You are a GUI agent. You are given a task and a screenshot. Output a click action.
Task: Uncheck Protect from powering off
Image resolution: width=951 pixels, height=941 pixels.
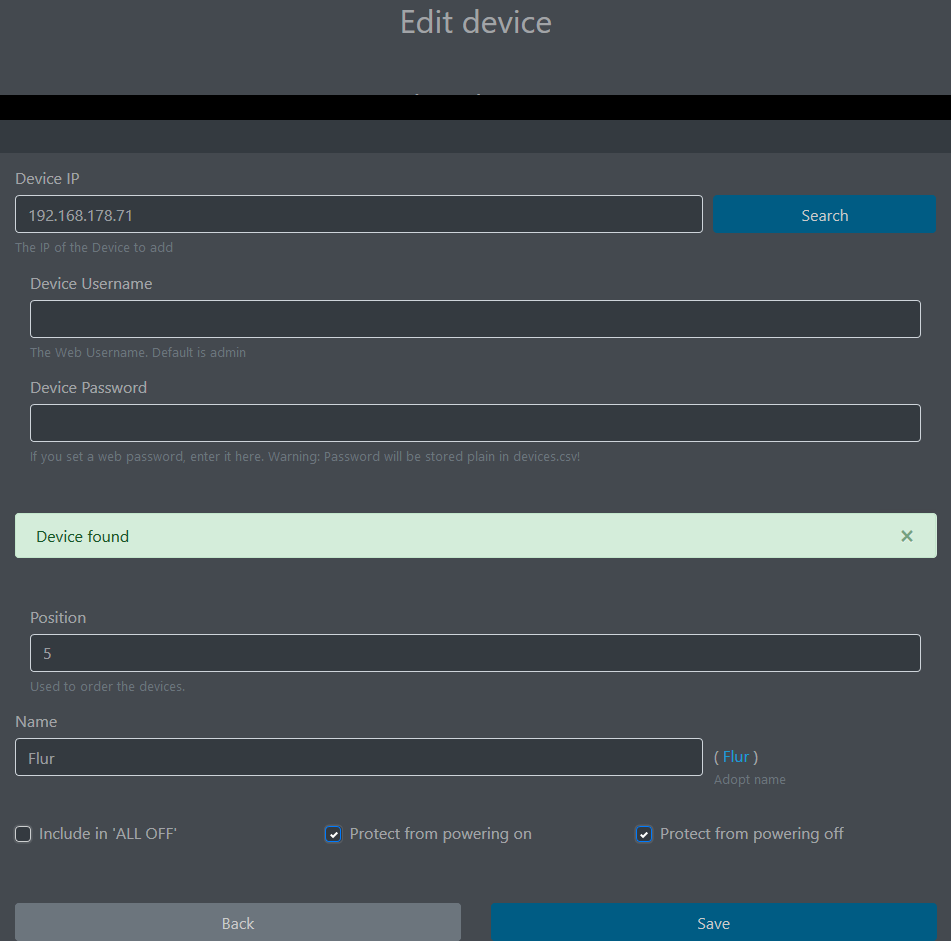coord(644,833)
